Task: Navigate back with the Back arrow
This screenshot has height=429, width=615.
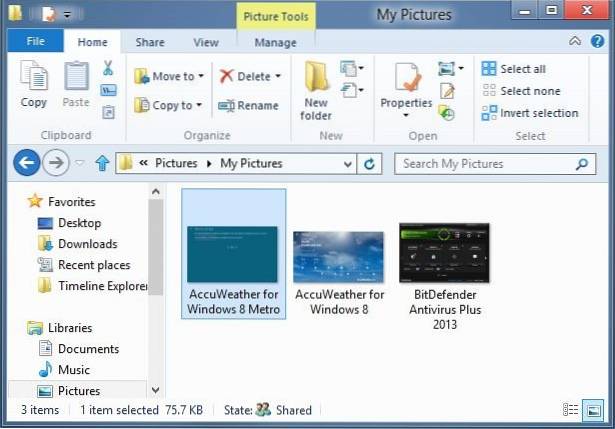Action: coord(27,163)
